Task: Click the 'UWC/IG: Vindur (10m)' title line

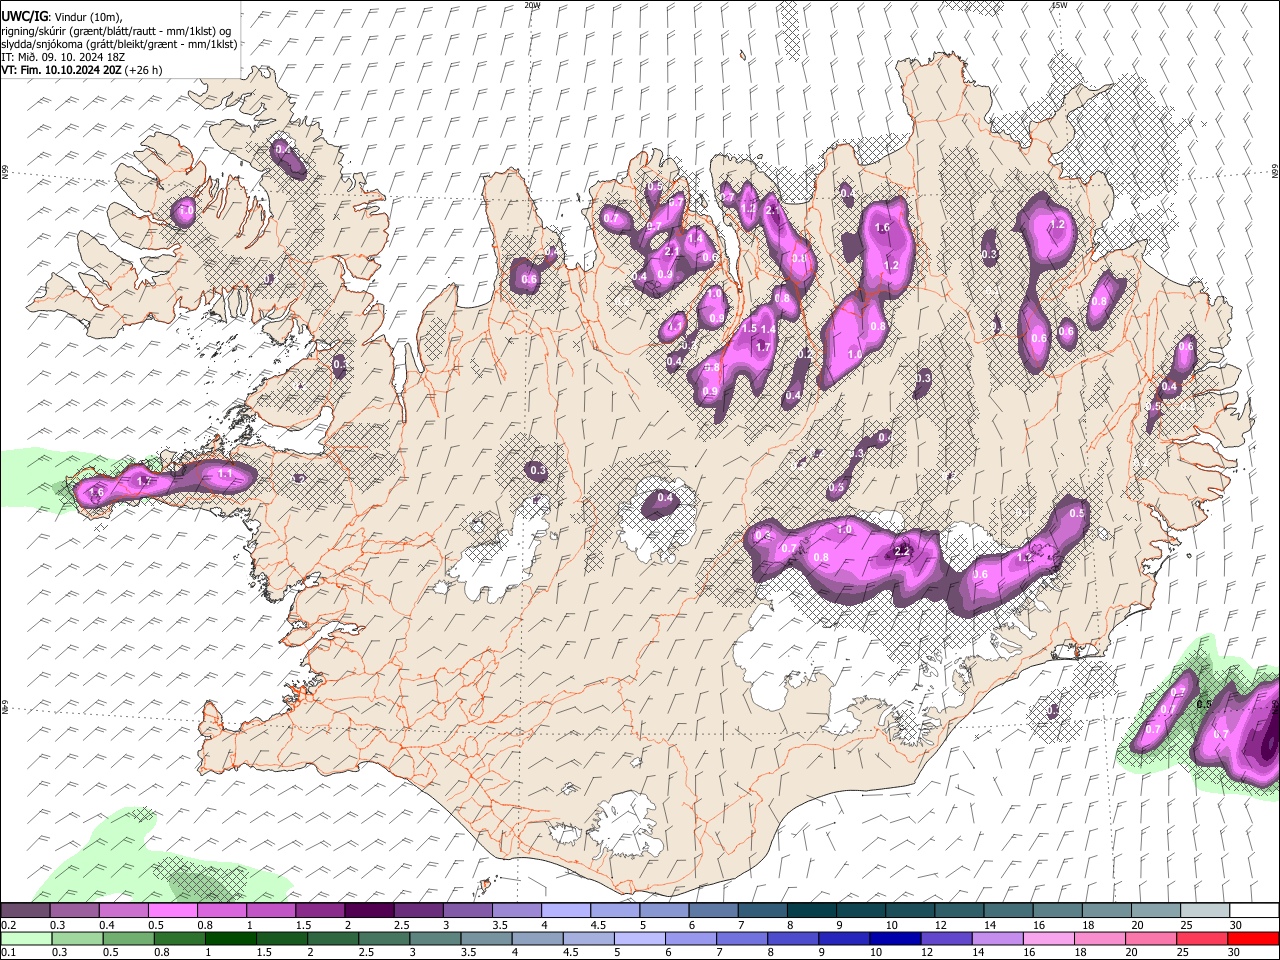Action: pyautogui.click(x=62, y=17)
